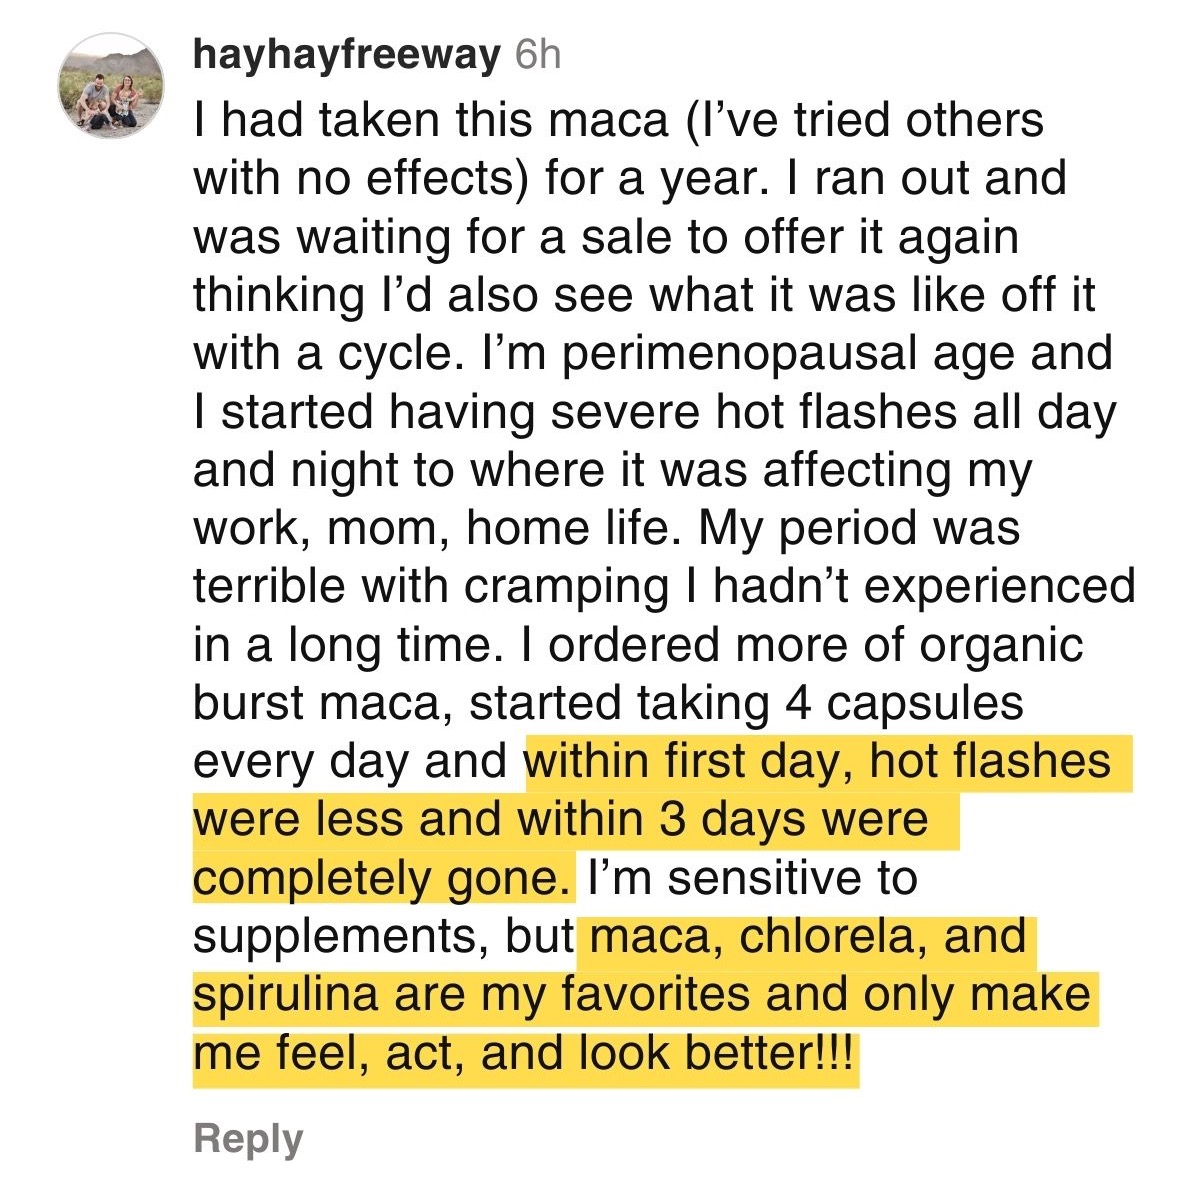Click the highlighted 'maca, chlorela, and' text
Image resolution: width=1200 pixels, height=1188 pixels.
click(x=807, y=938)
